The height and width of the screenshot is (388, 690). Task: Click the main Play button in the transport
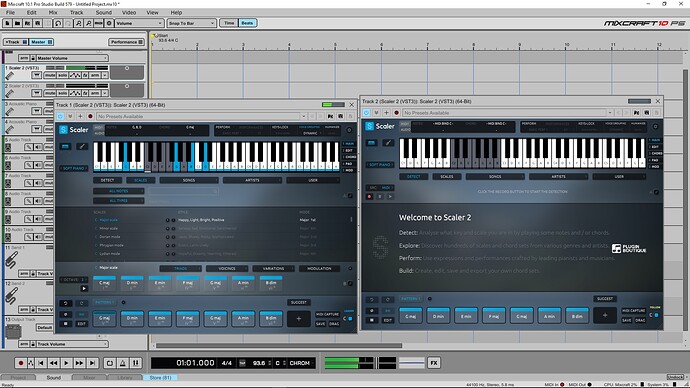tap(66, 363)
